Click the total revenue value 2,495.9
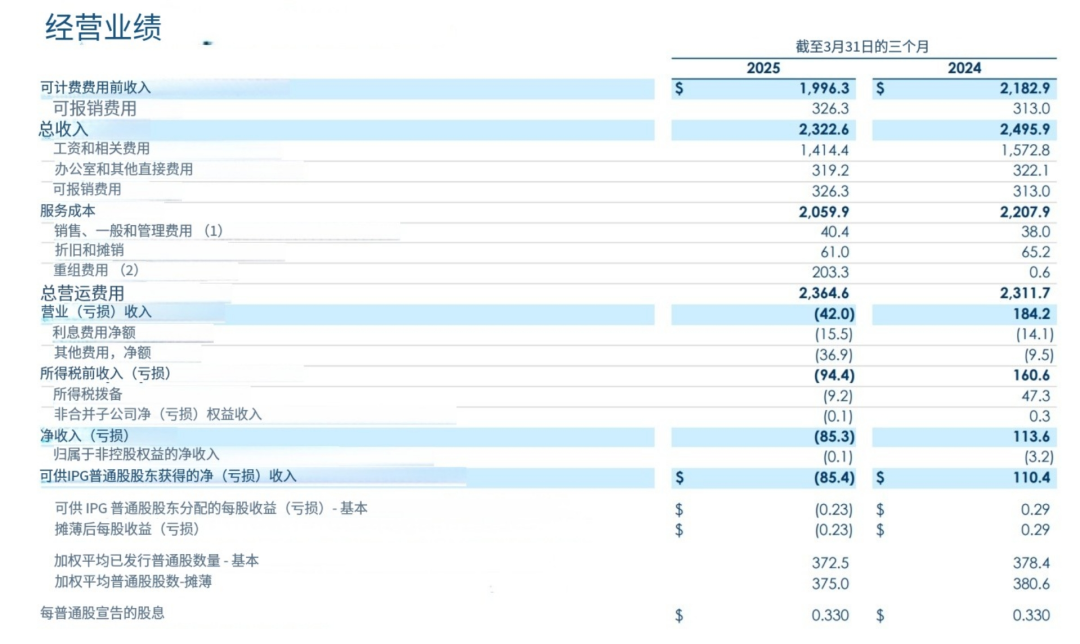The width and height of the screenshot is (1080, 644). (x=1025, y=129)
